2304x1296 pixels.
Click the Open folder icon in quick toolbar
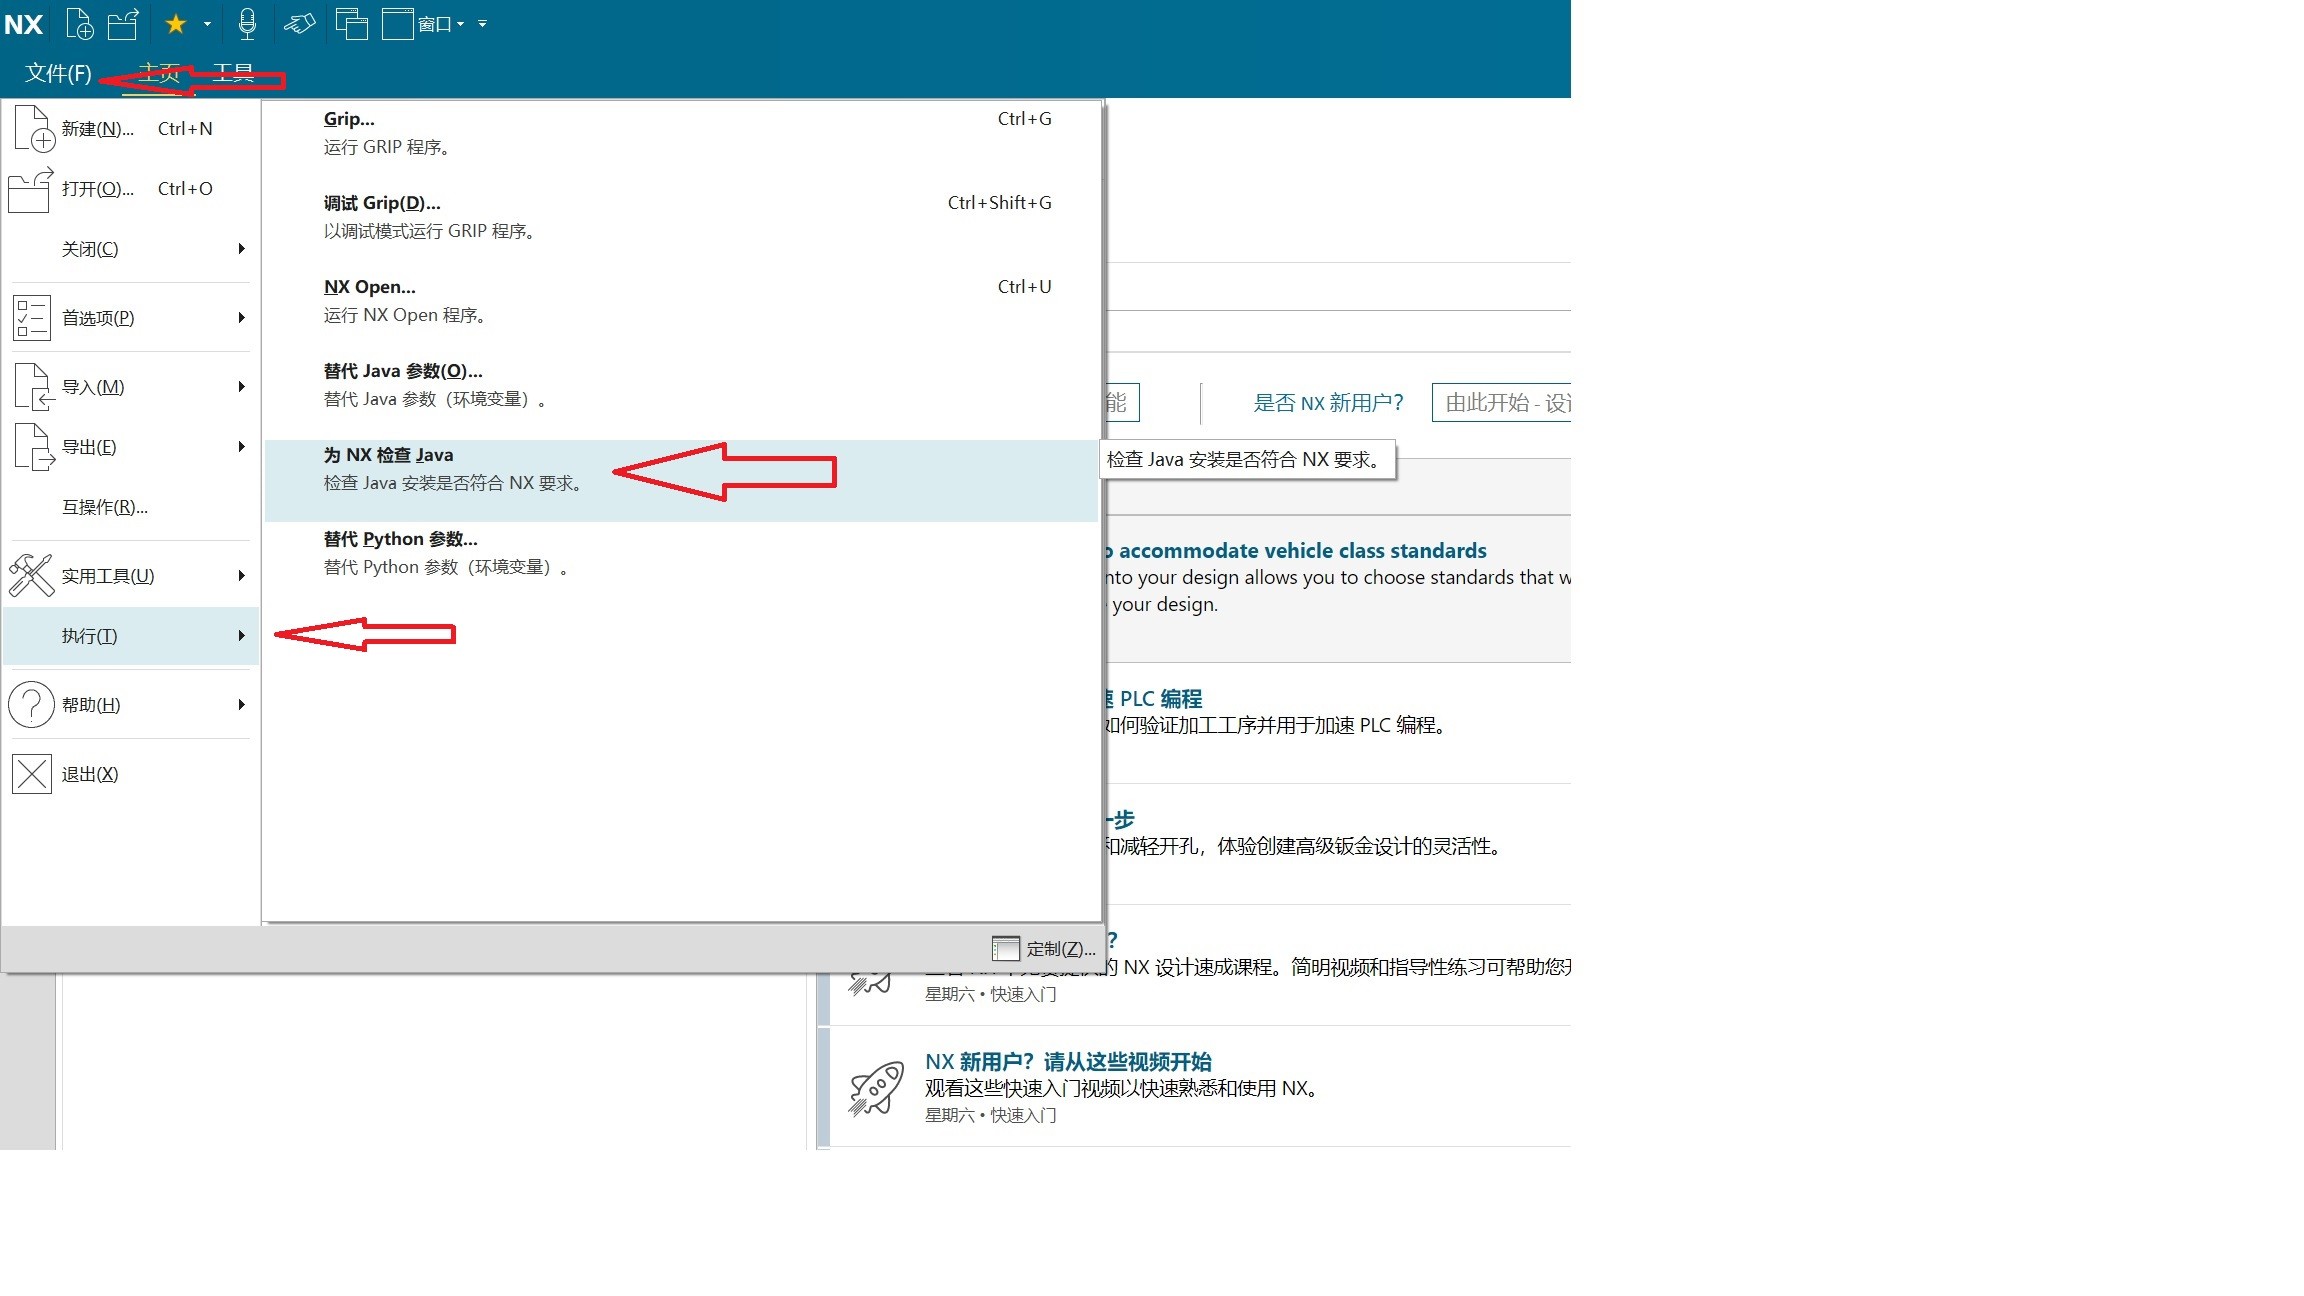coord(123,23)
